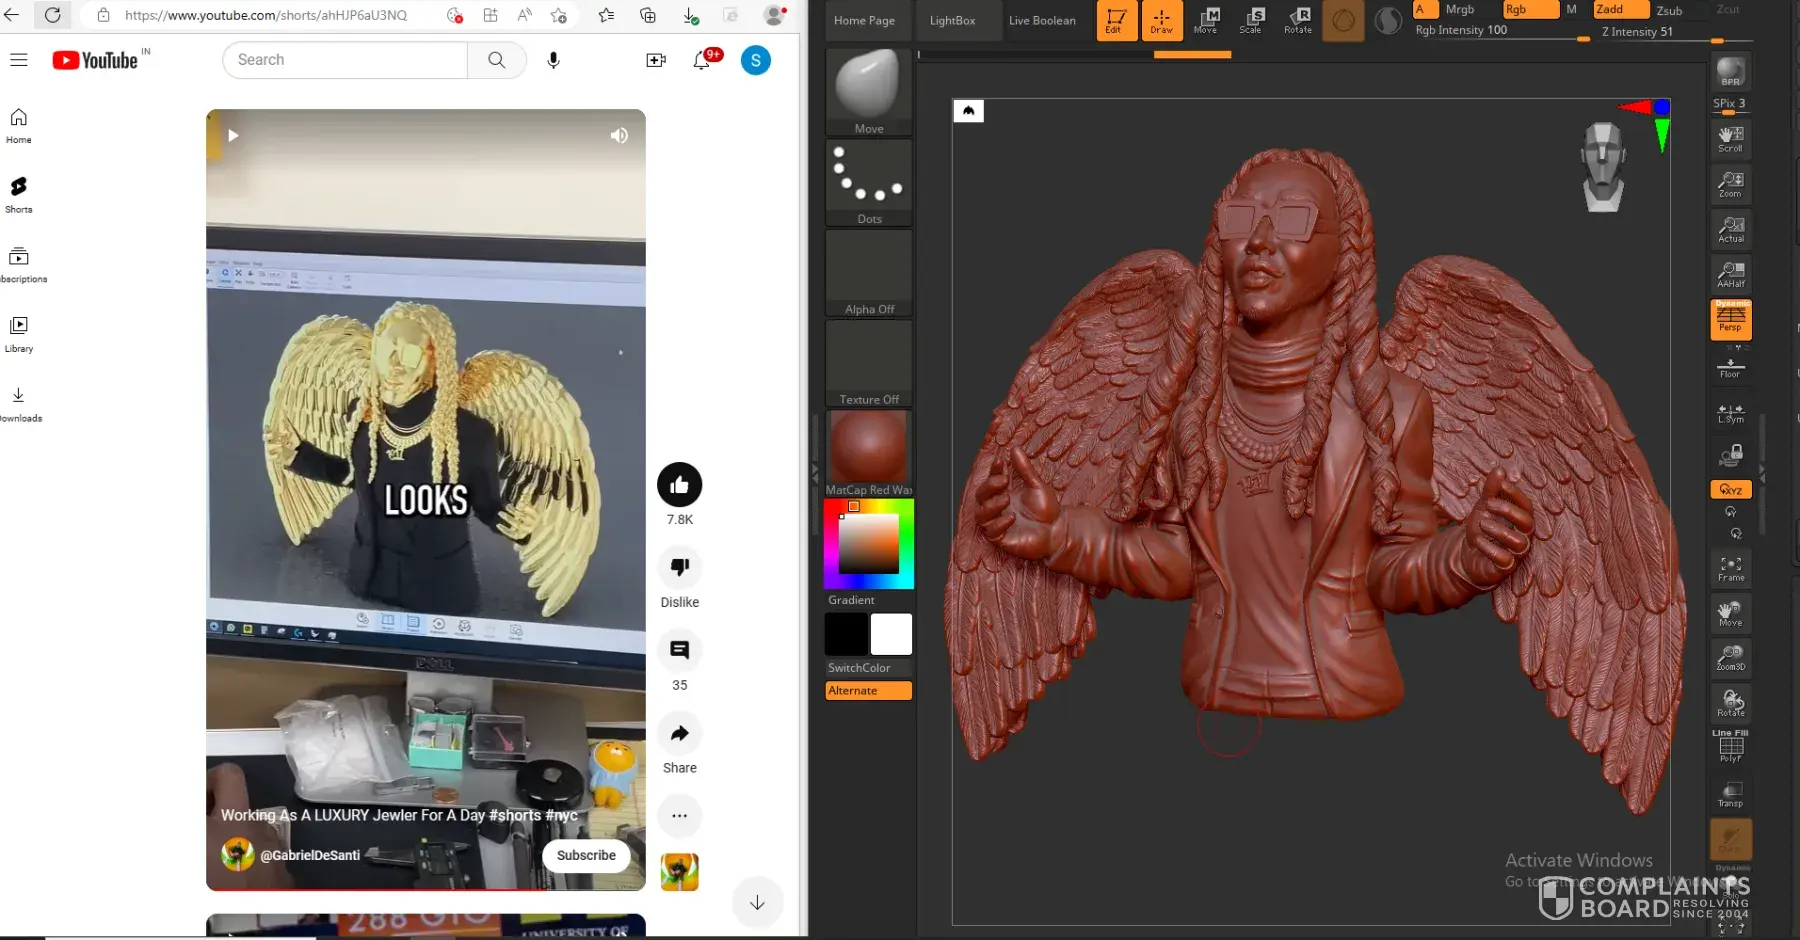Toggle Persp perspective mode
This screenshot has height=940, width=1800.
1730,319
